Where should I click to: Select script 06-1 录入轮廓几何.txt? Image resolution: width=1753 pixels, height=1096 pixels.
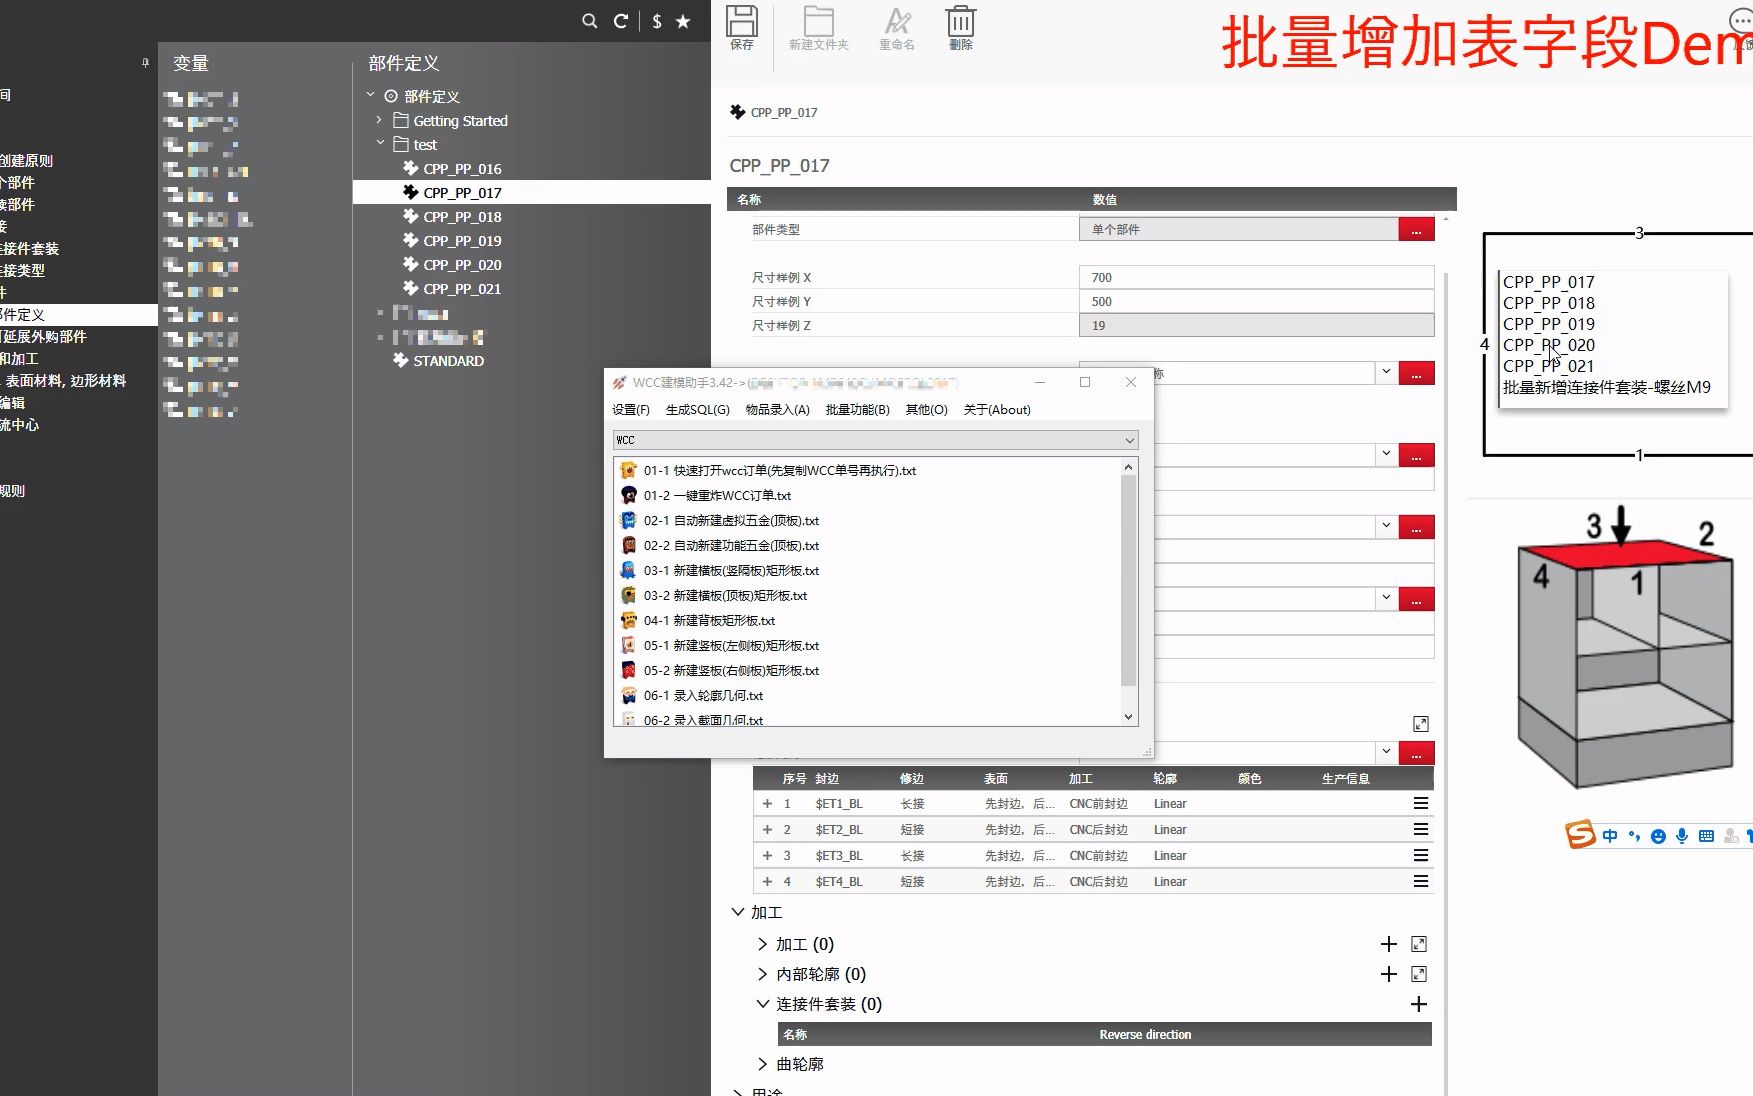pos(703,695)
